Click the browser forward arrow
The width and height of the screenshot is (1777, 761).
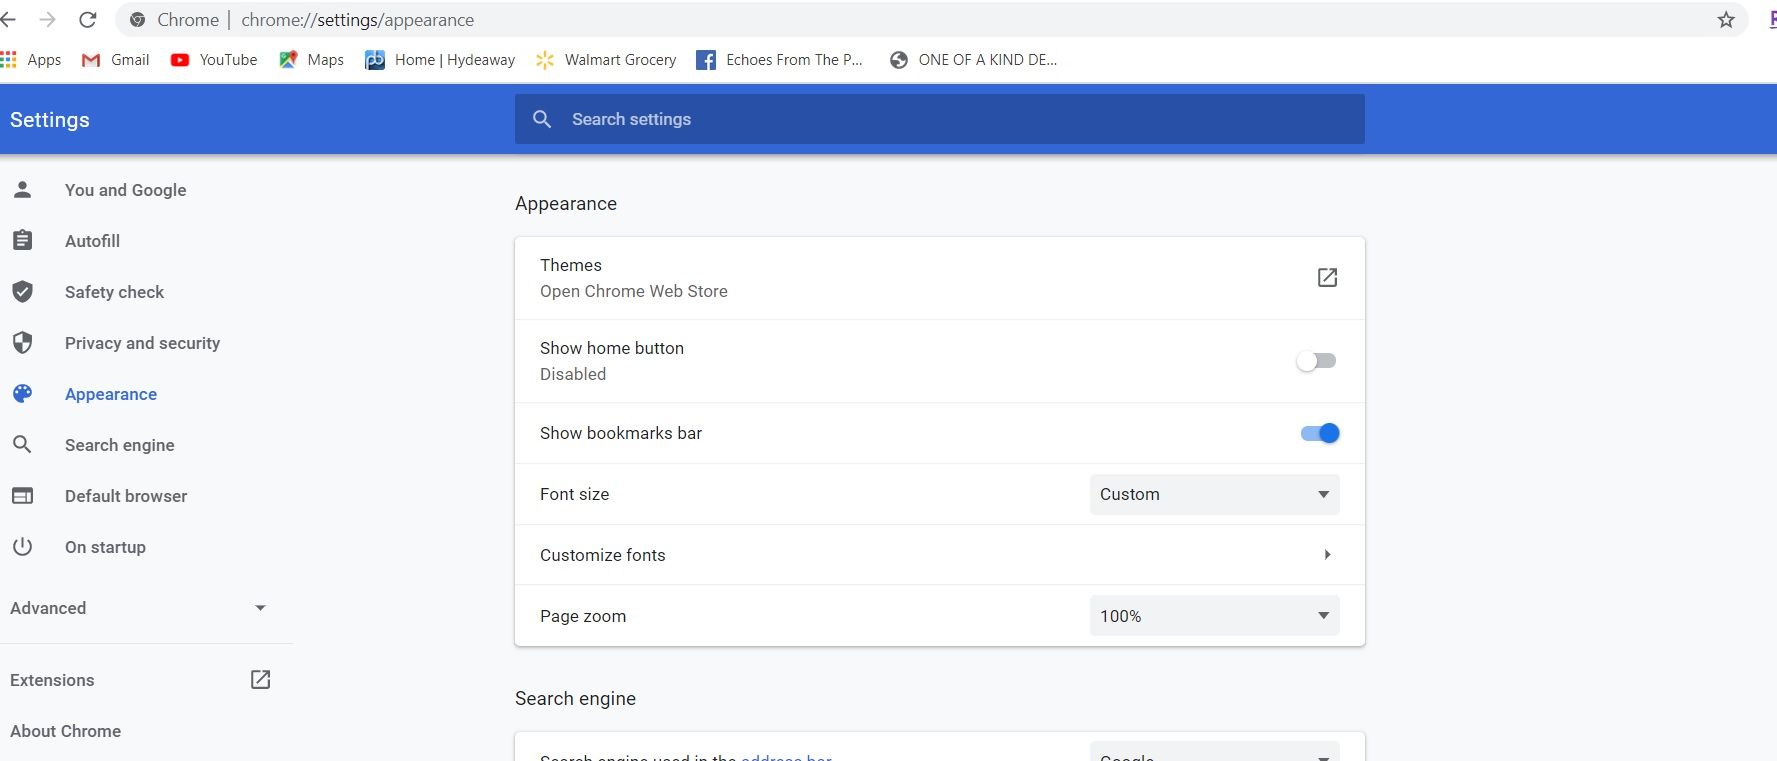click(x=47, y=20)
